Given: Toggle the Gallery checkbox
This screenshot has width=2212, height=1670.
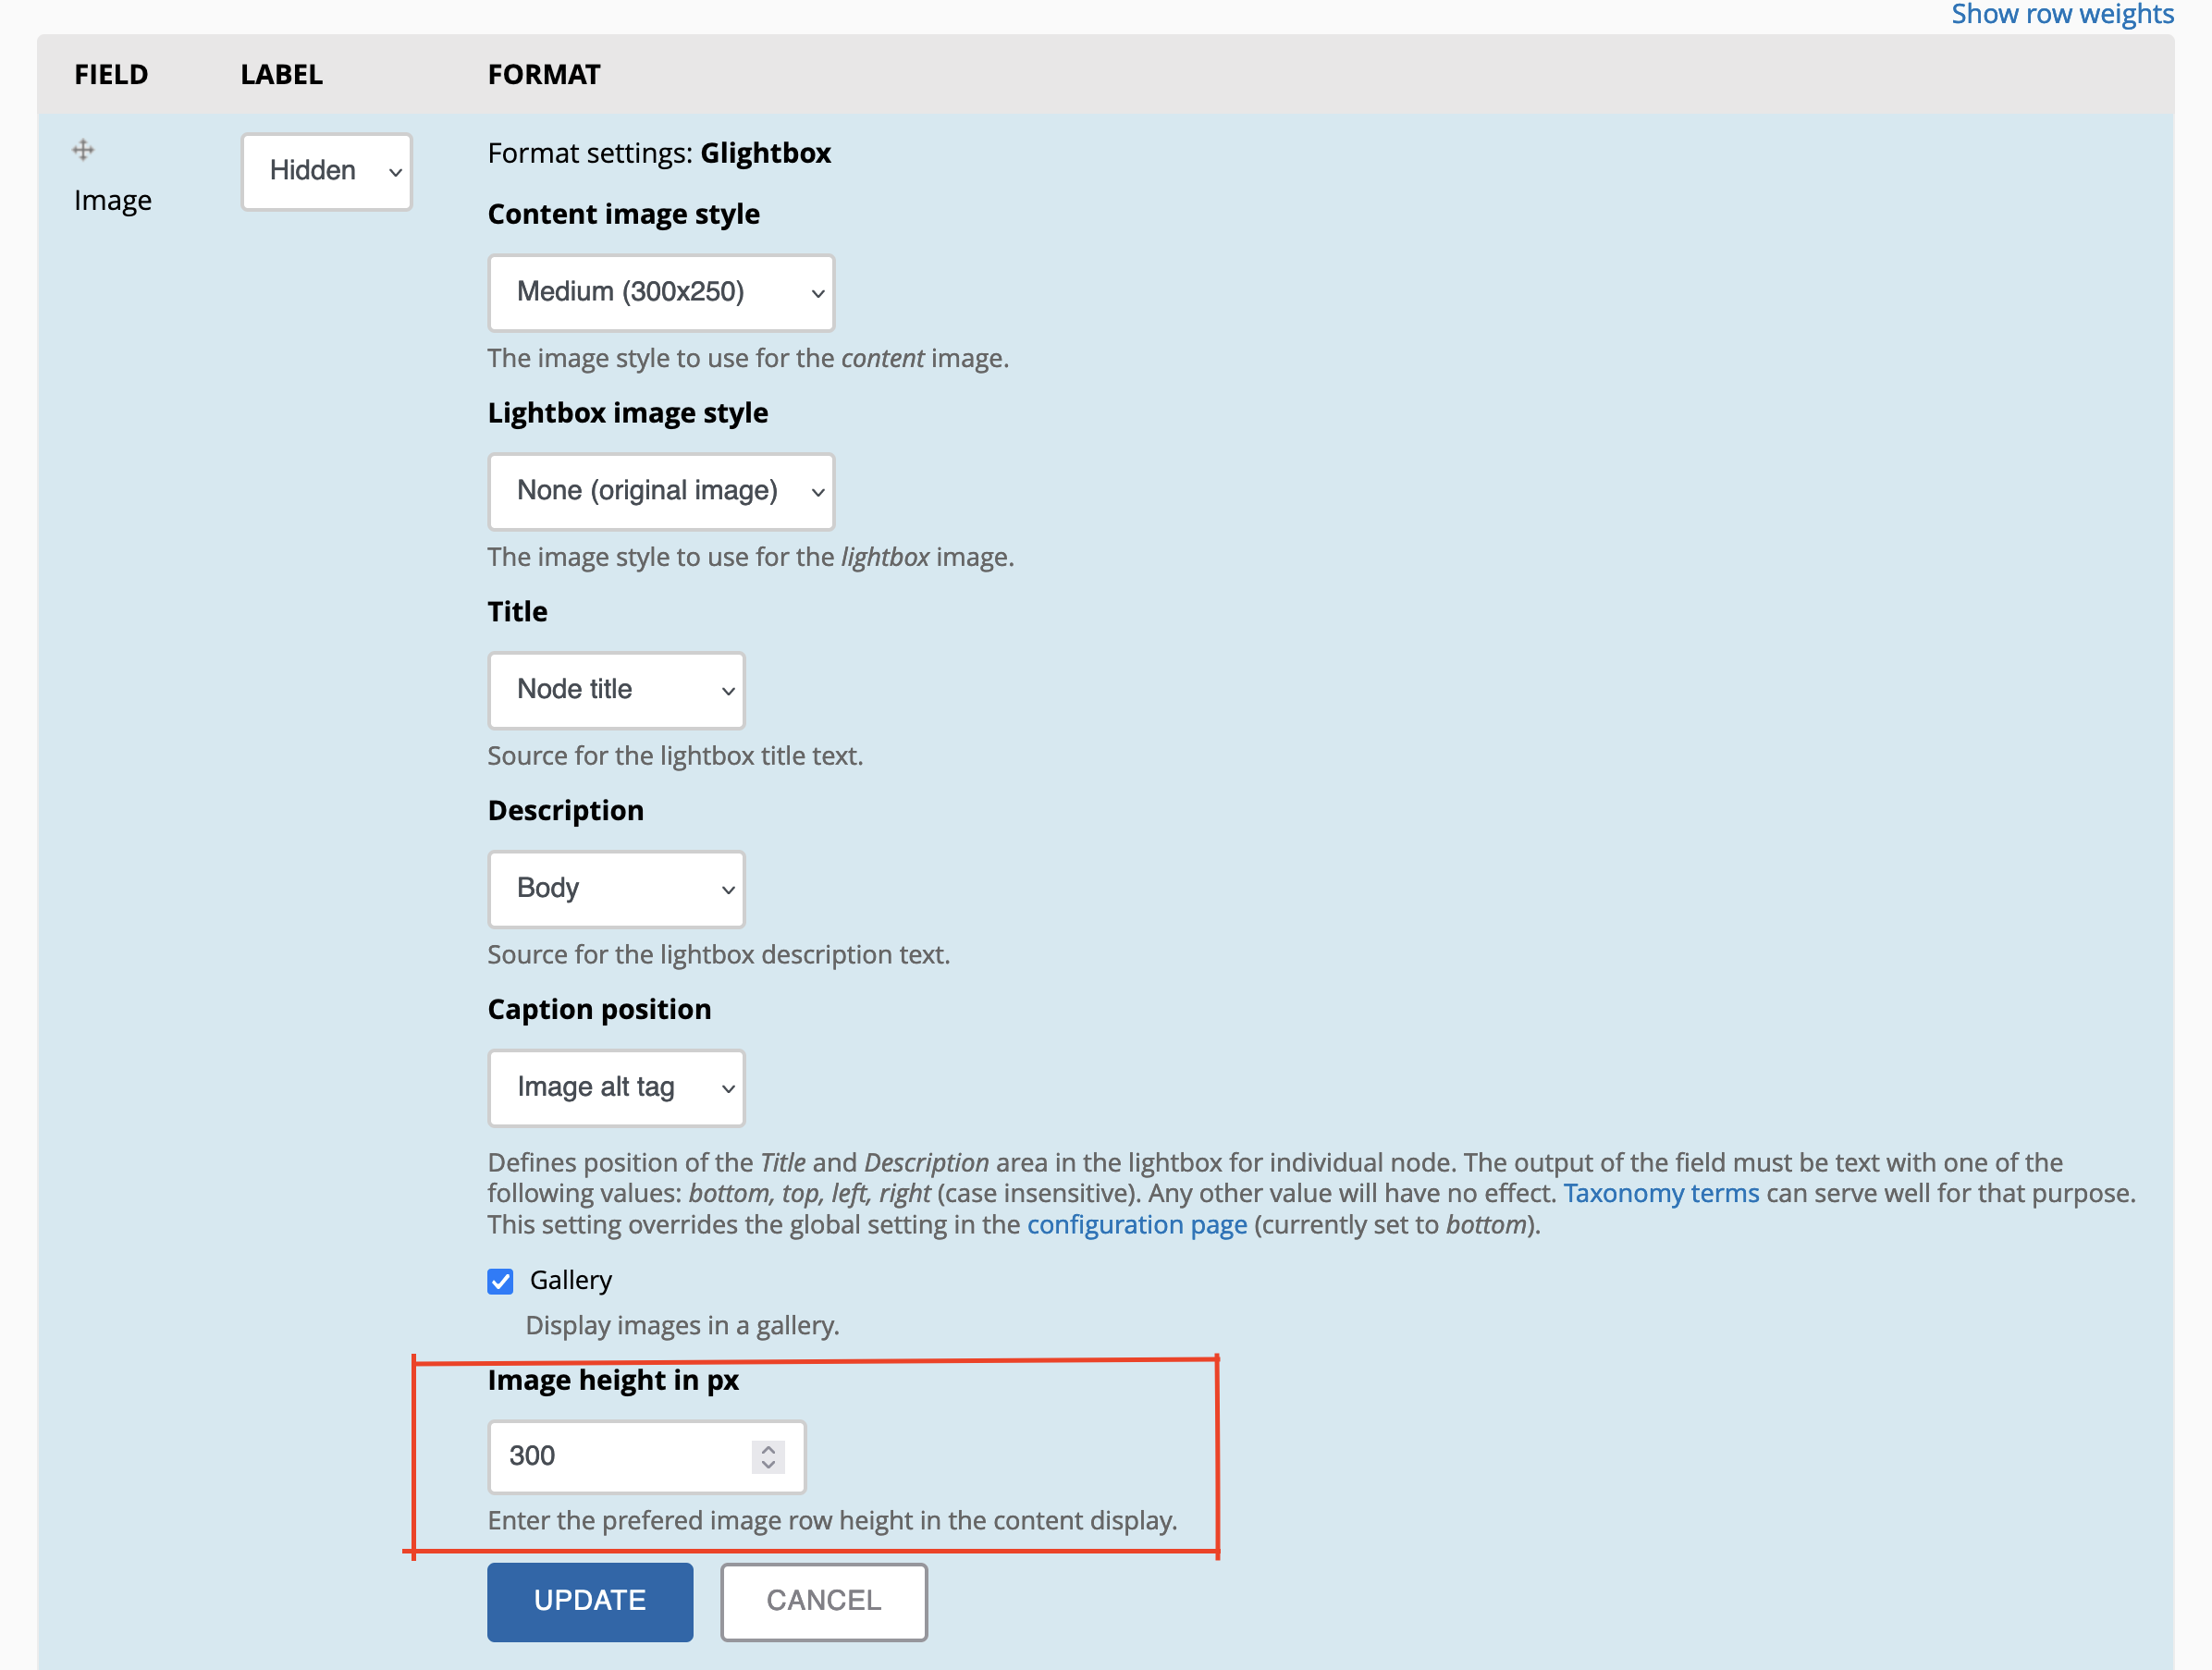Looking at the screenshot, I should tap(500, 1281).
